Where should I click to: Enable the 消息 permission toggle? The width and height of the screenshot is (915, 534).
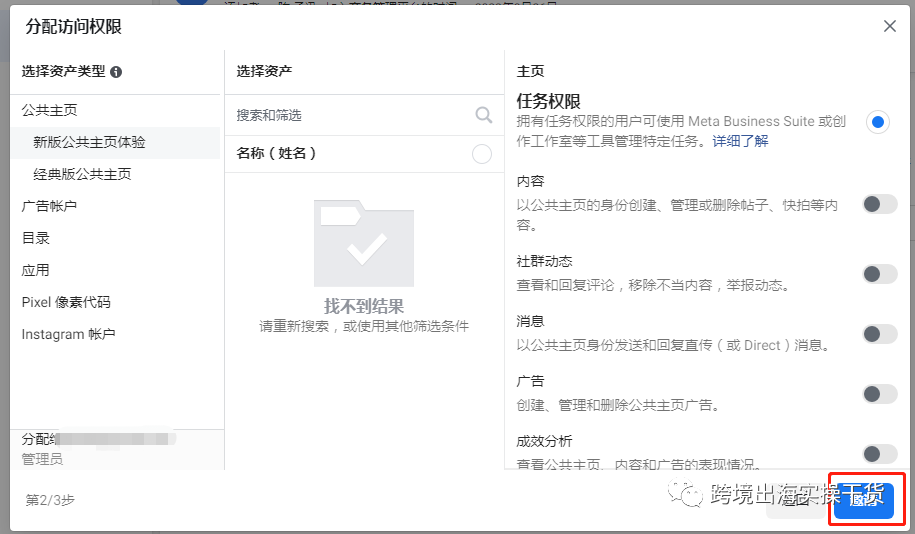[880, 334]
